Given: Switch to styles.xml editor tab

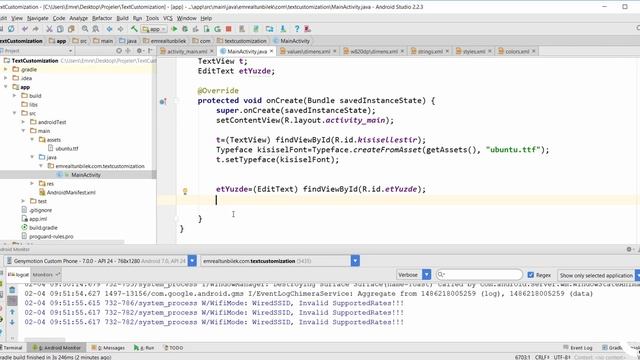Looking at the screenshot, I should 473,51.
